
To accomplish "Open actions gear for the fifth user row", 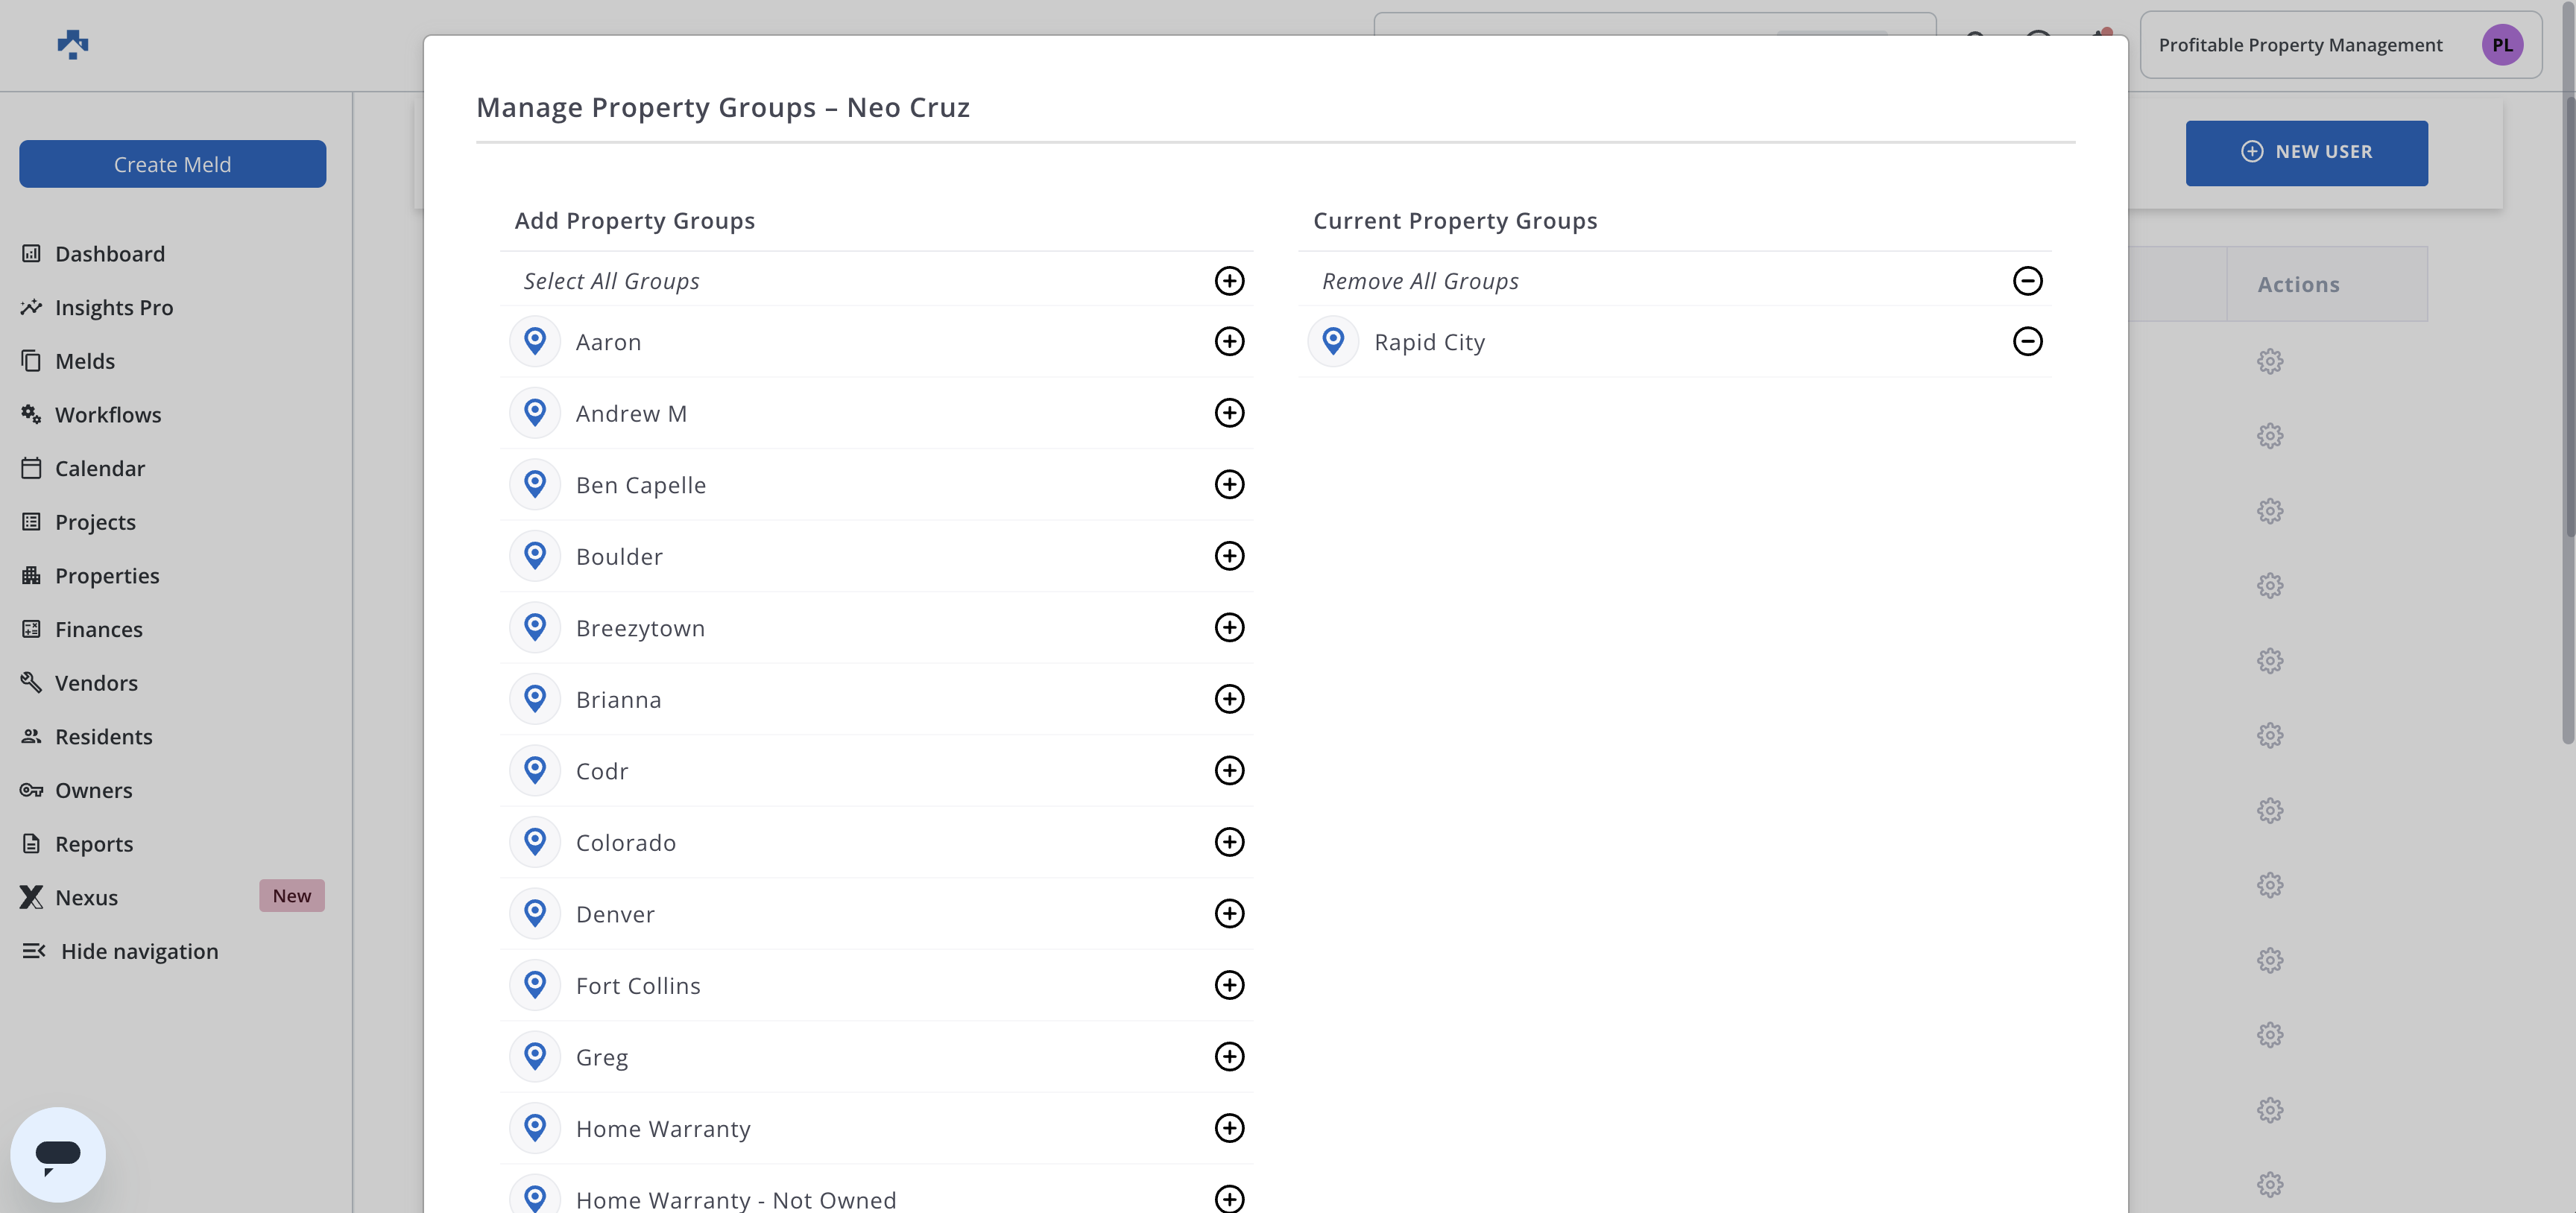I will [x=2269, y=661].
